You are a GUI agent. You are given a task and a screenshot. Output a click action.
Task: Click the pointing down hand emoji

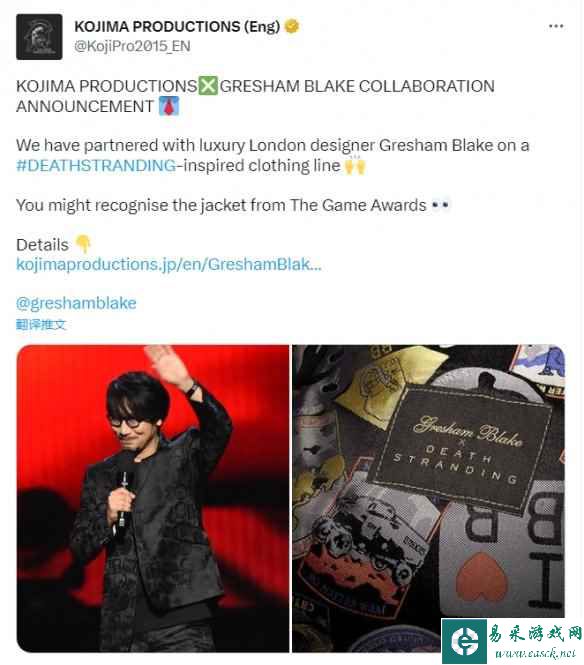[x=83, y=244]
